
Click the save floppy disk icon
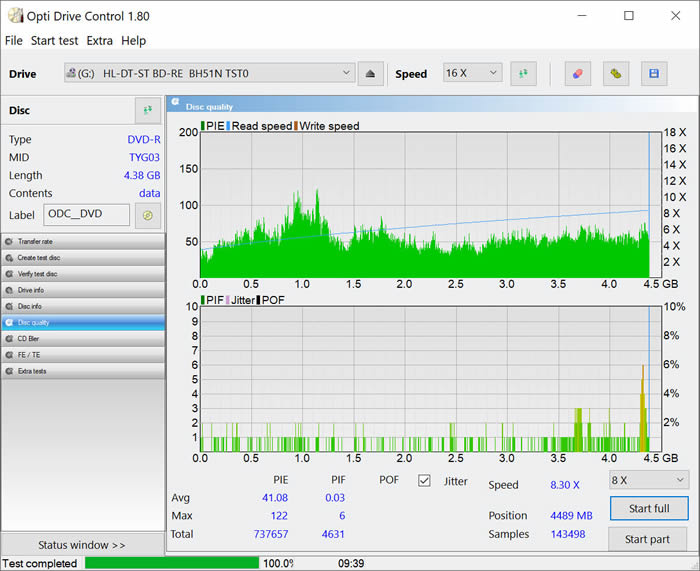[x=654, y=73]
